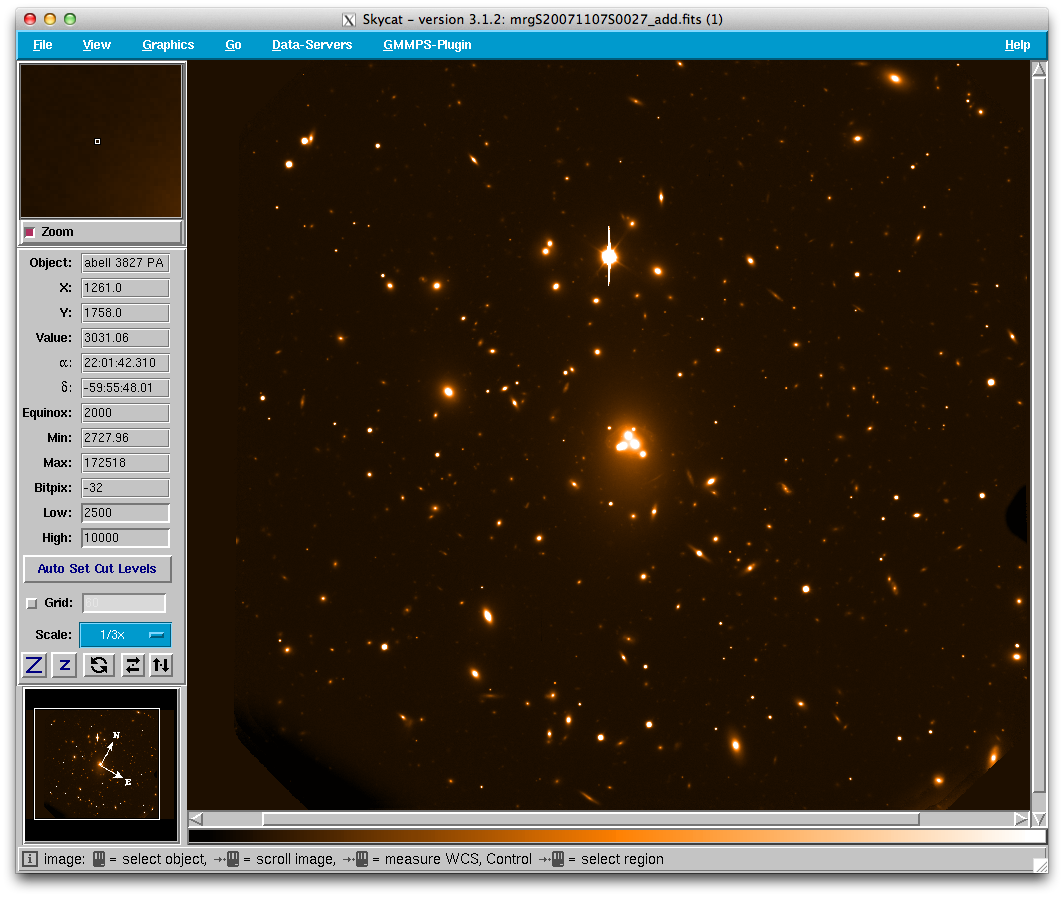The image size is (1064, 897).
Task: Click Auto Set Cut Levels button
Action: (97, 569)
